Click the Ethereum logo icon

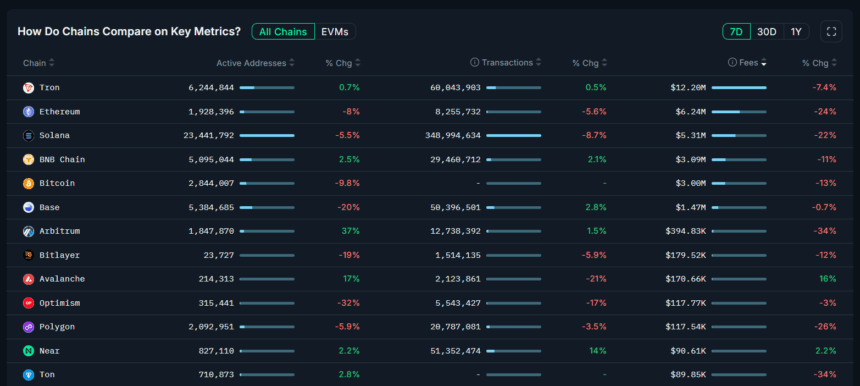pyautogui.click(x=29, y=112)
